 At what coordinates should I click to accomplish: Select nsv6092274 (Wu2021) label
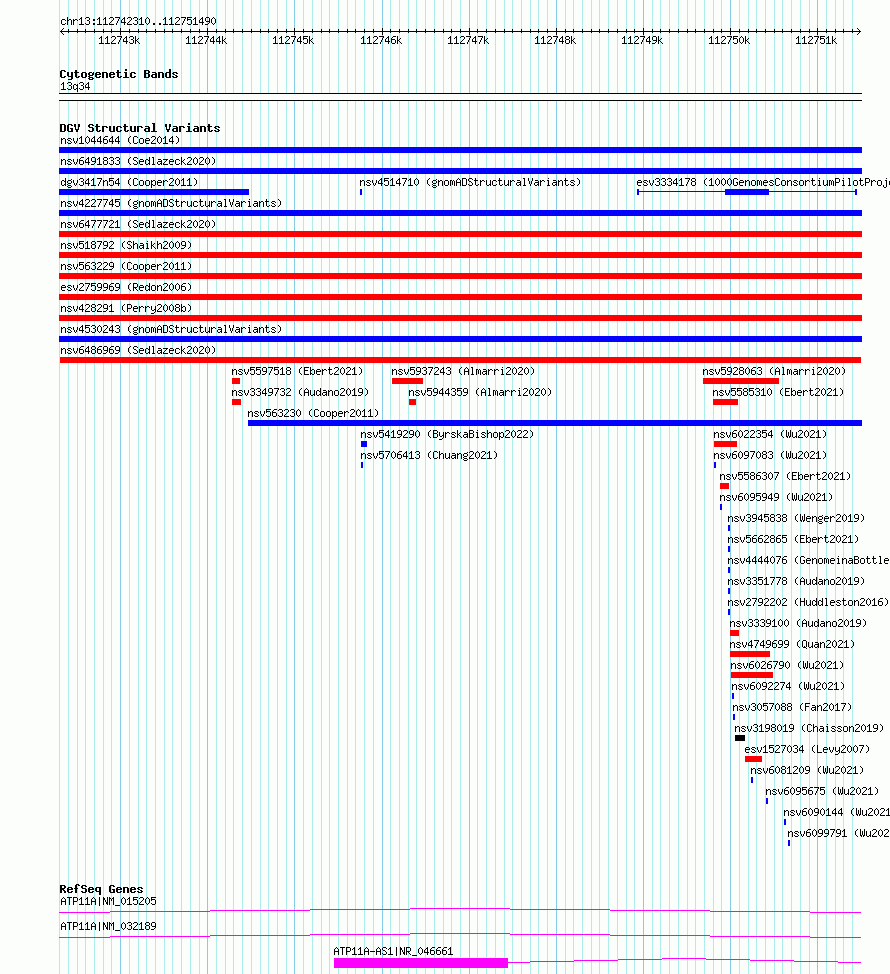tap(788, 686)
